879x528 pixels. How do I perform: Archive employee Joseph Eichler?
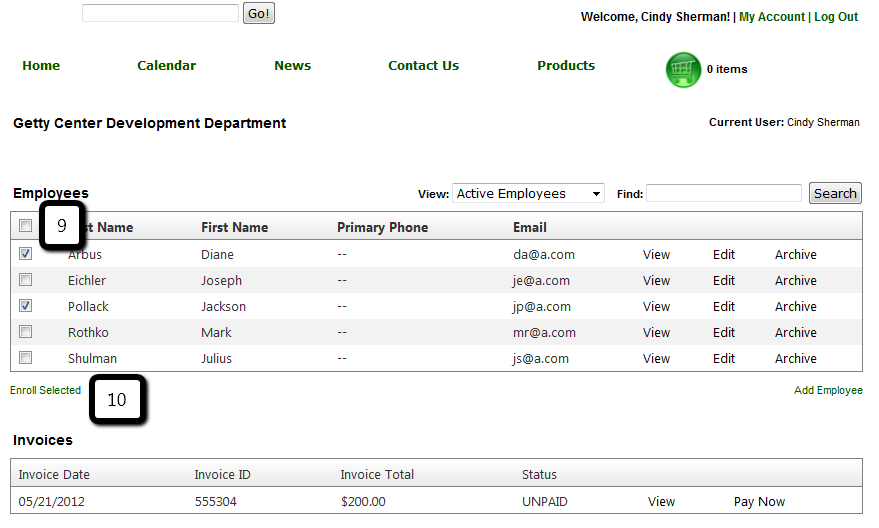tap(795, 281)
